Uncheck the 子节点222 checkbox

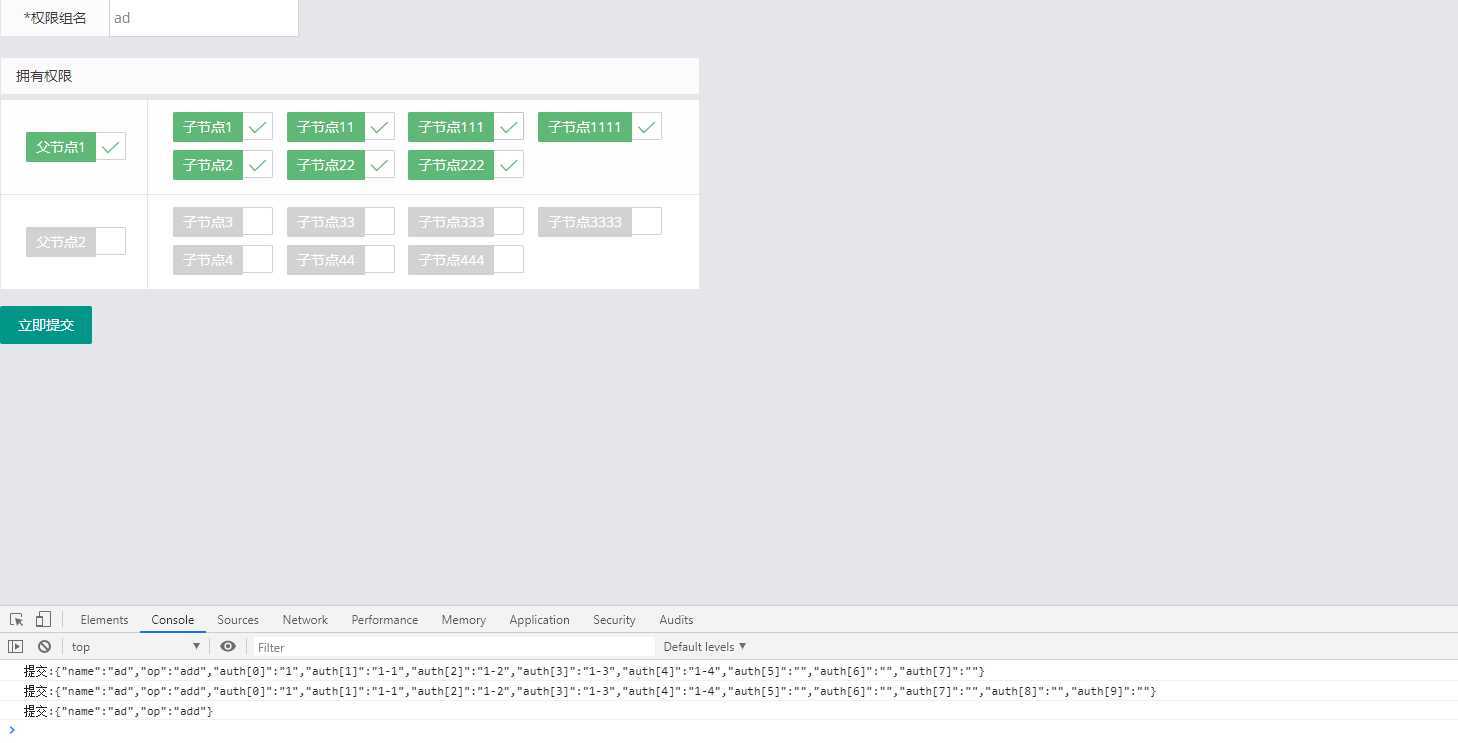(466, 165)
